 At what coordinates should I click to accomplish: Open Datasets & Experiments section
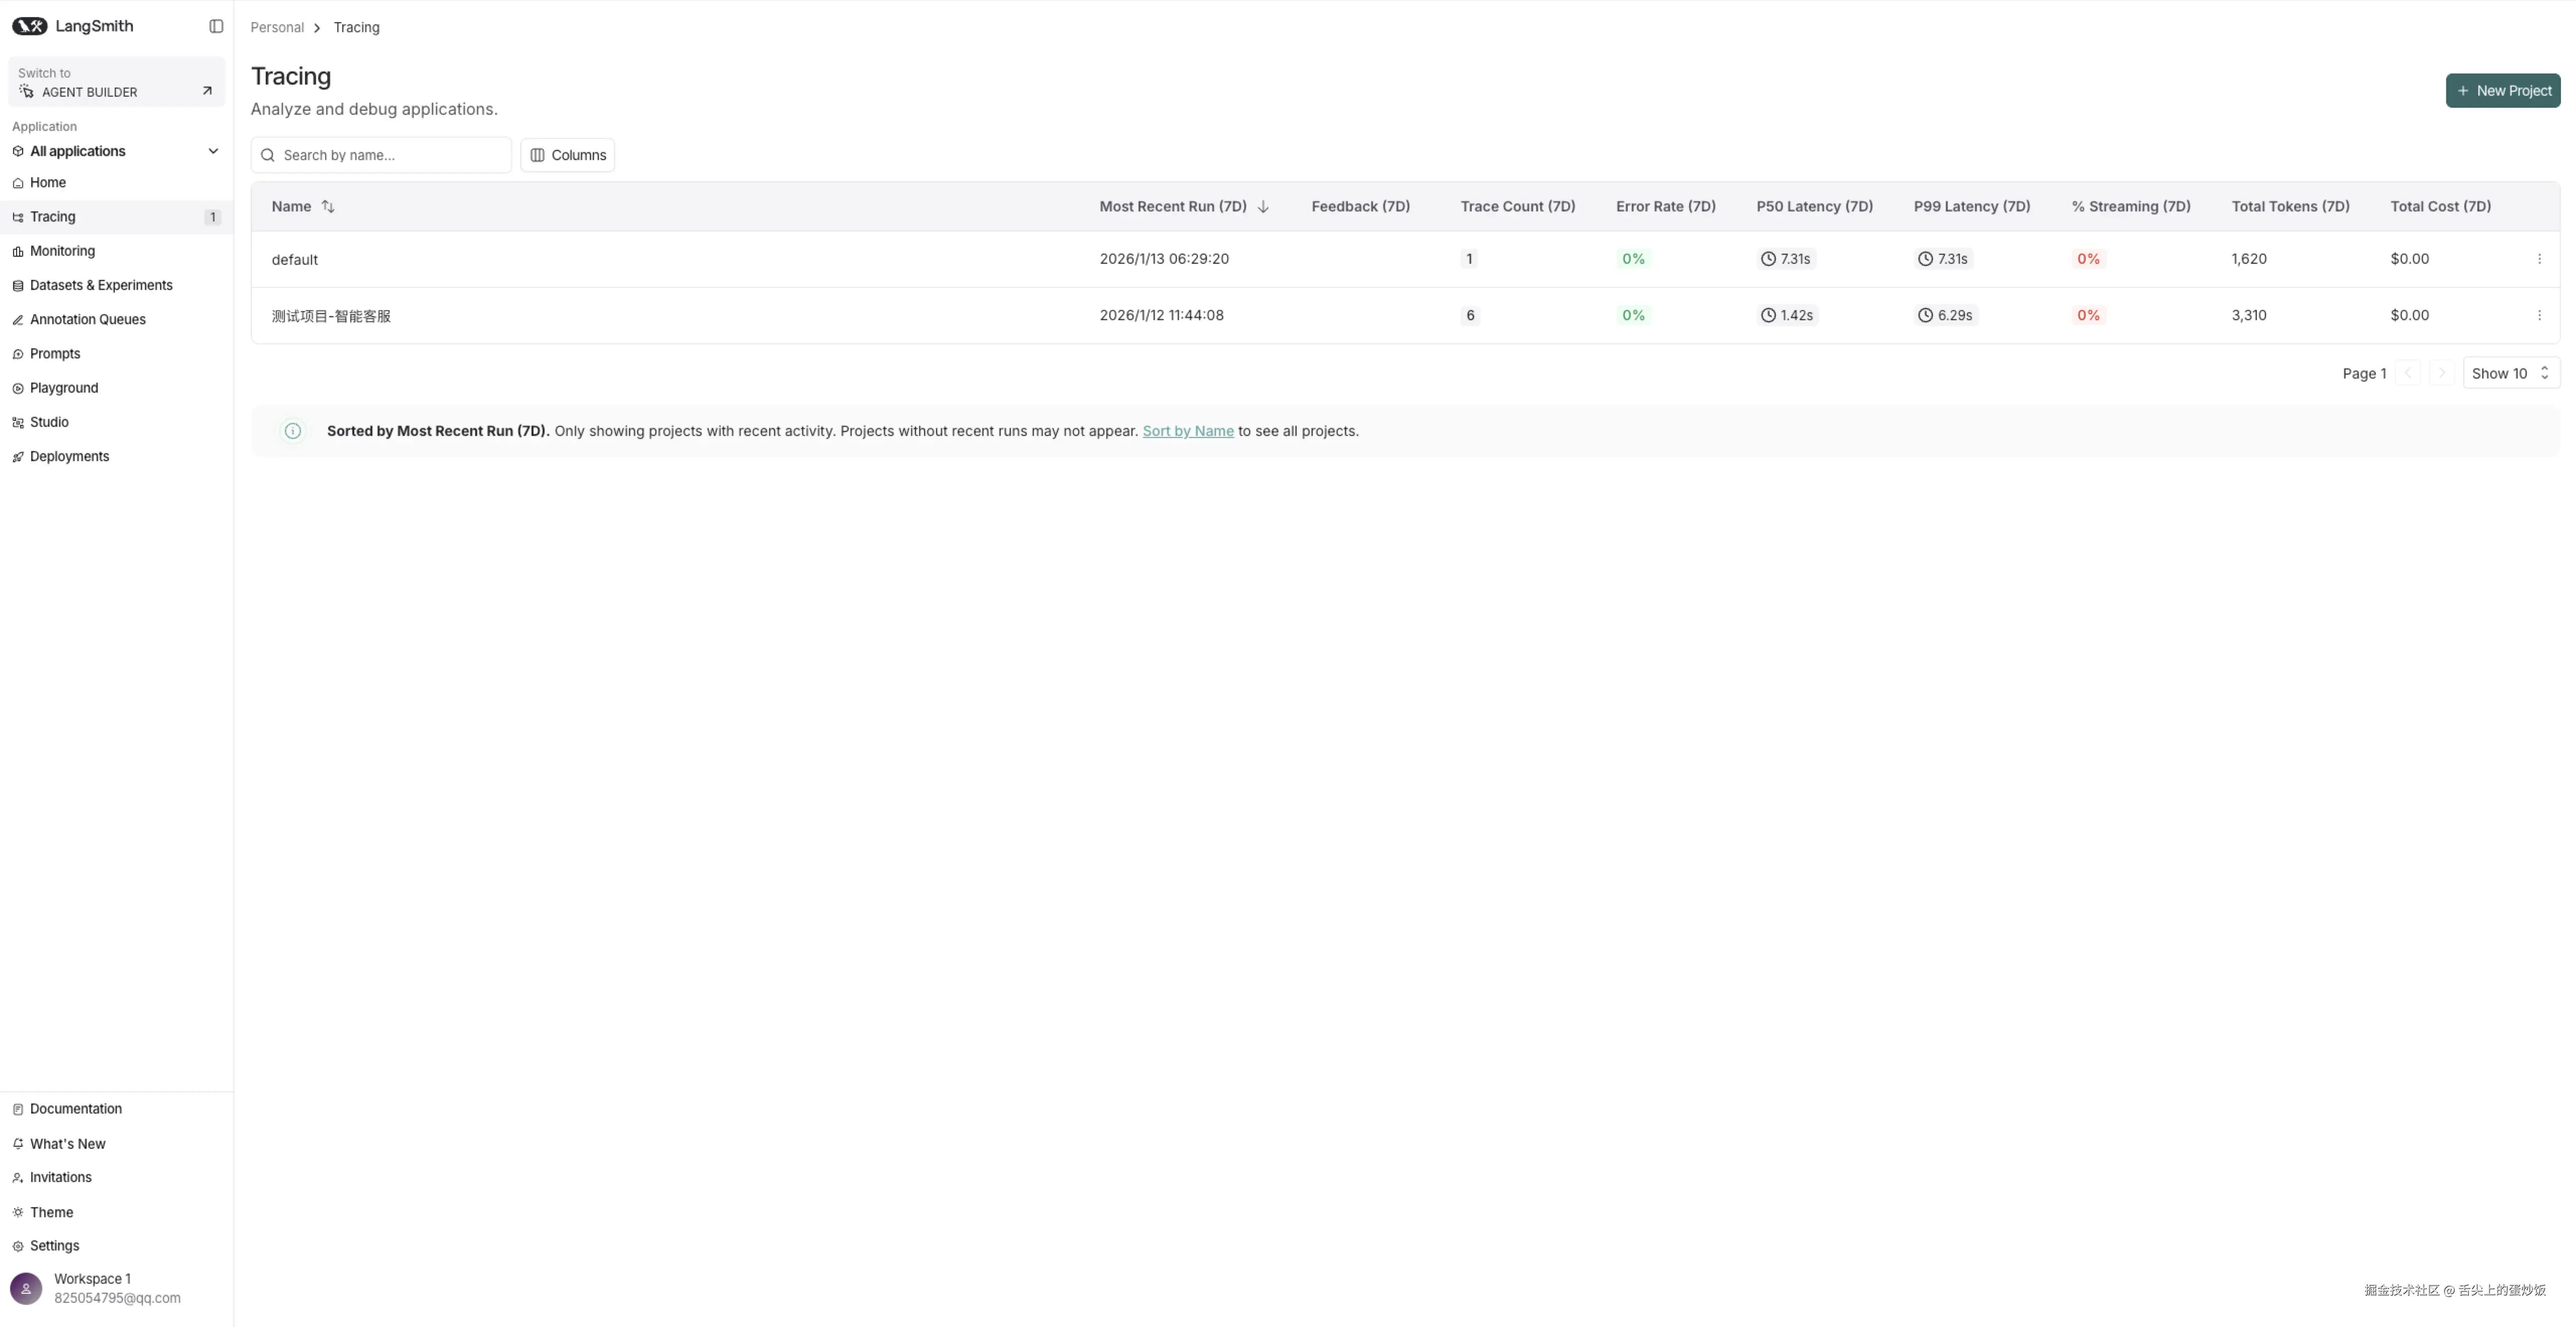[101, 285]
